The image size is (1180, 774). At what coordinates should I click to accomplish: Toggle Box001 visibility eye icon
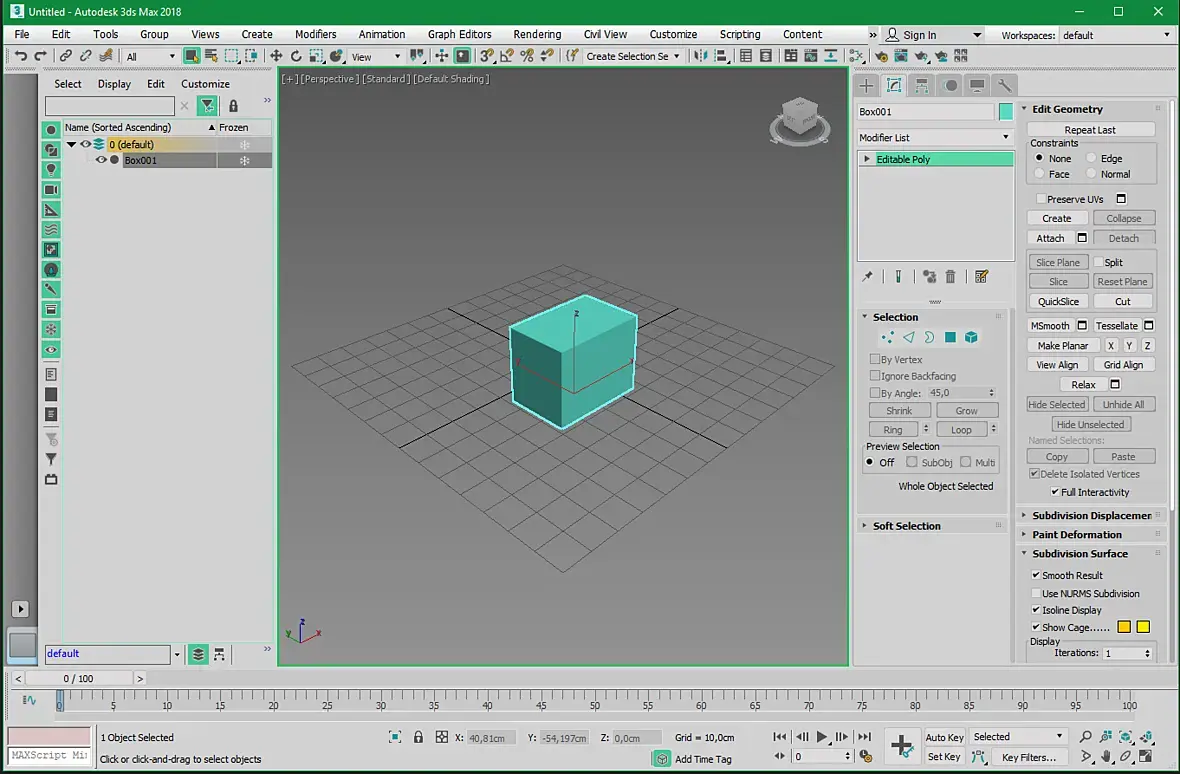[101, 160]
